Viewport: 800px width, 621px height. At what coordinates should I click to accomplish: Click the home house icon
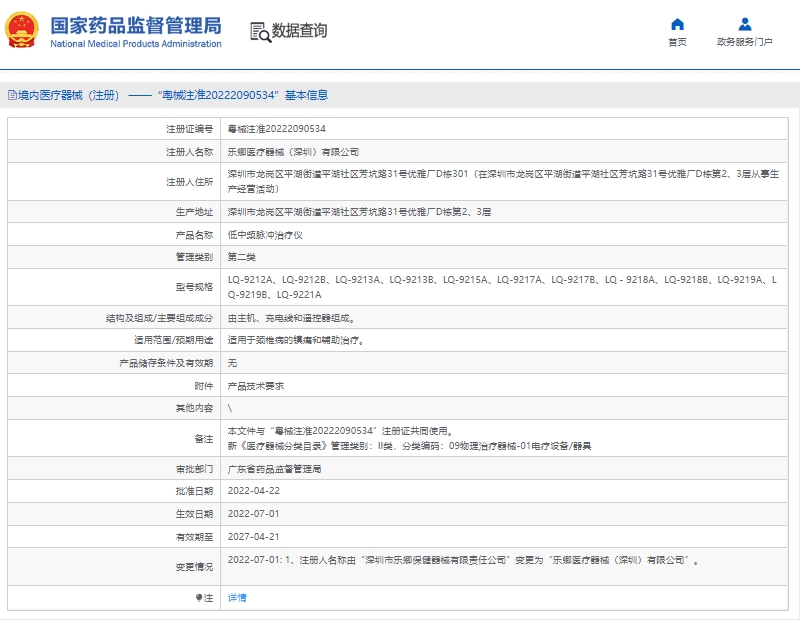pos(677,24)
